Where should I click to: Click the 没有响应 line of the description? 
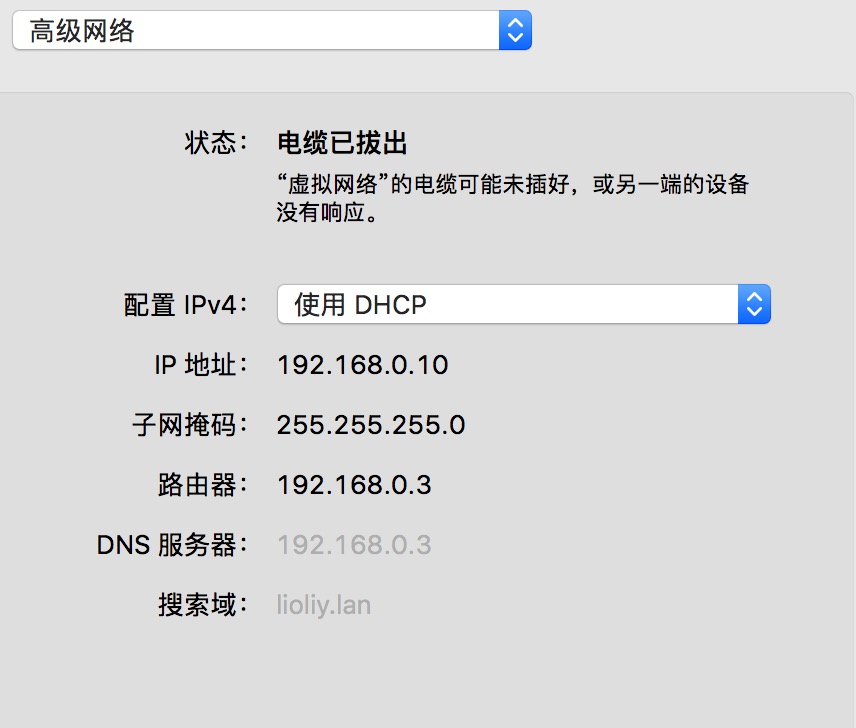coord(326,214)
